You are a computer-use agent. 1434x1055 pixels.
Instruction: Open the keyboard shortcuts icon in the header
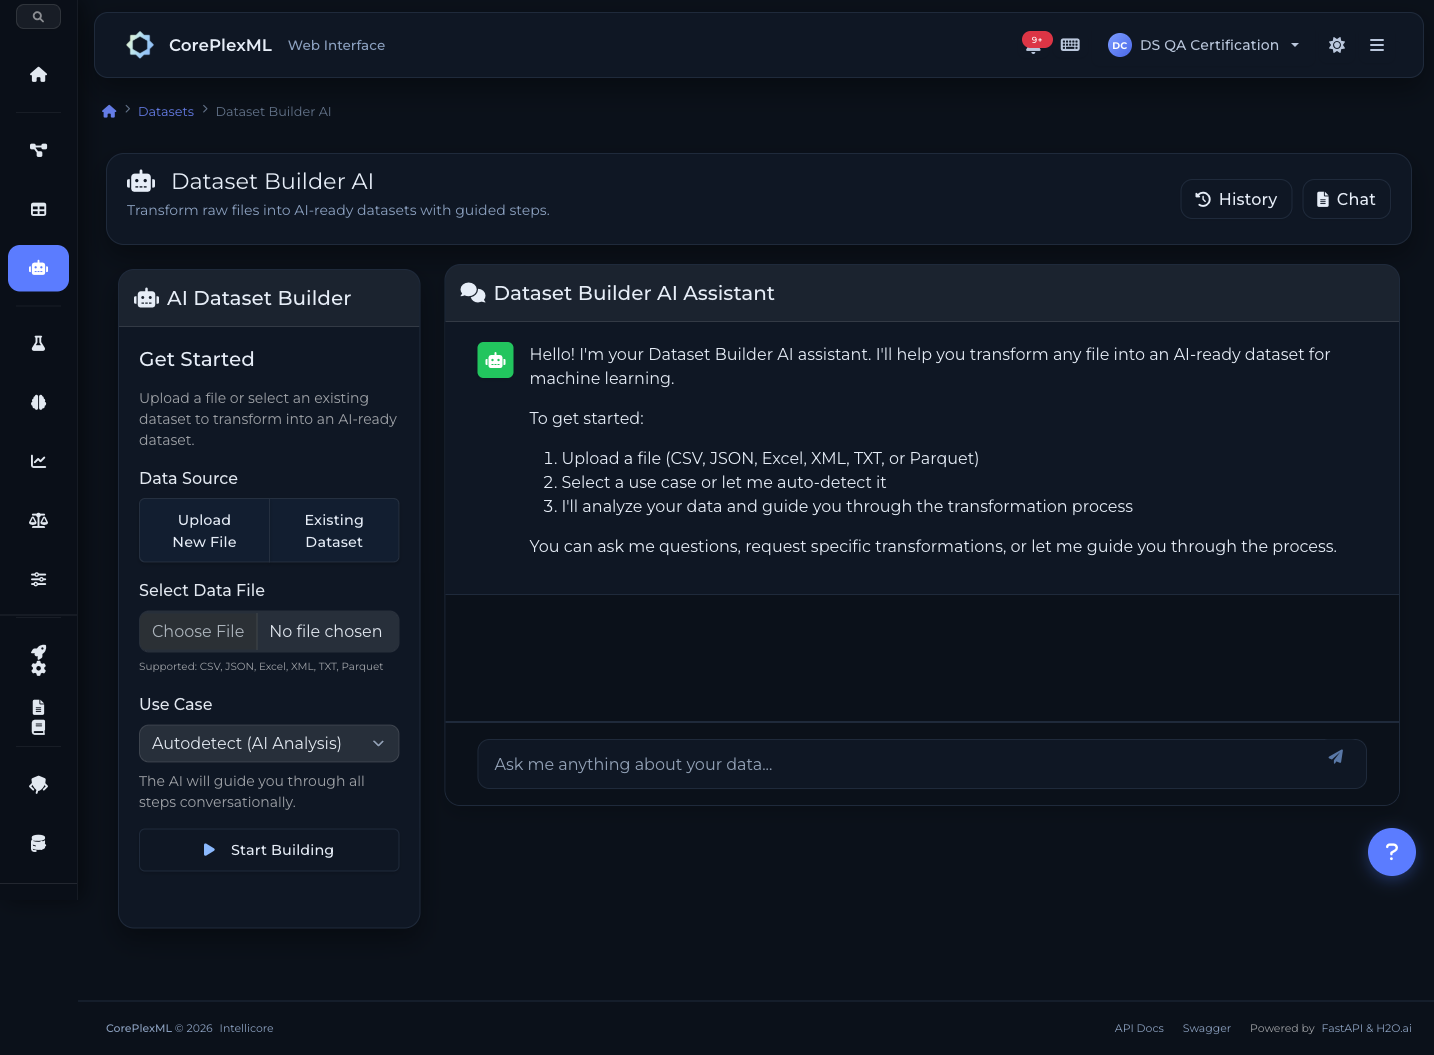pyautogui.click(x=1070, y=45)
